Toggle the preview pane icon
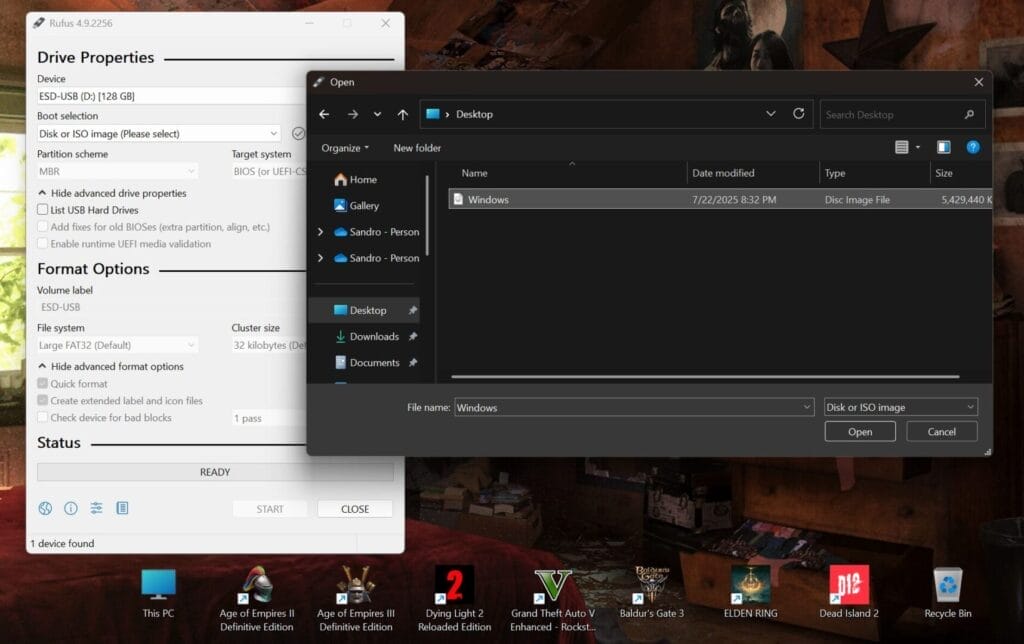 tap(944, 147)
